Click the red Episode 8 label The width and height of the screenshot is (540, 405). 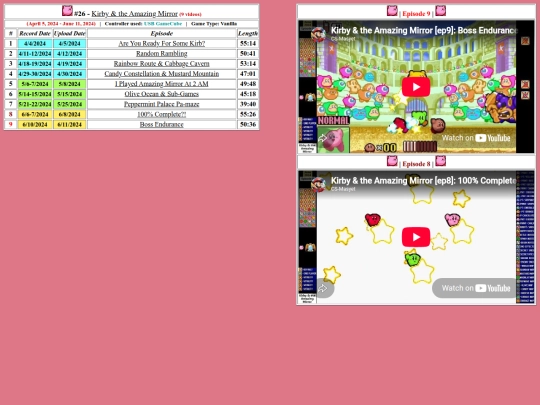[x=416, y=164]
